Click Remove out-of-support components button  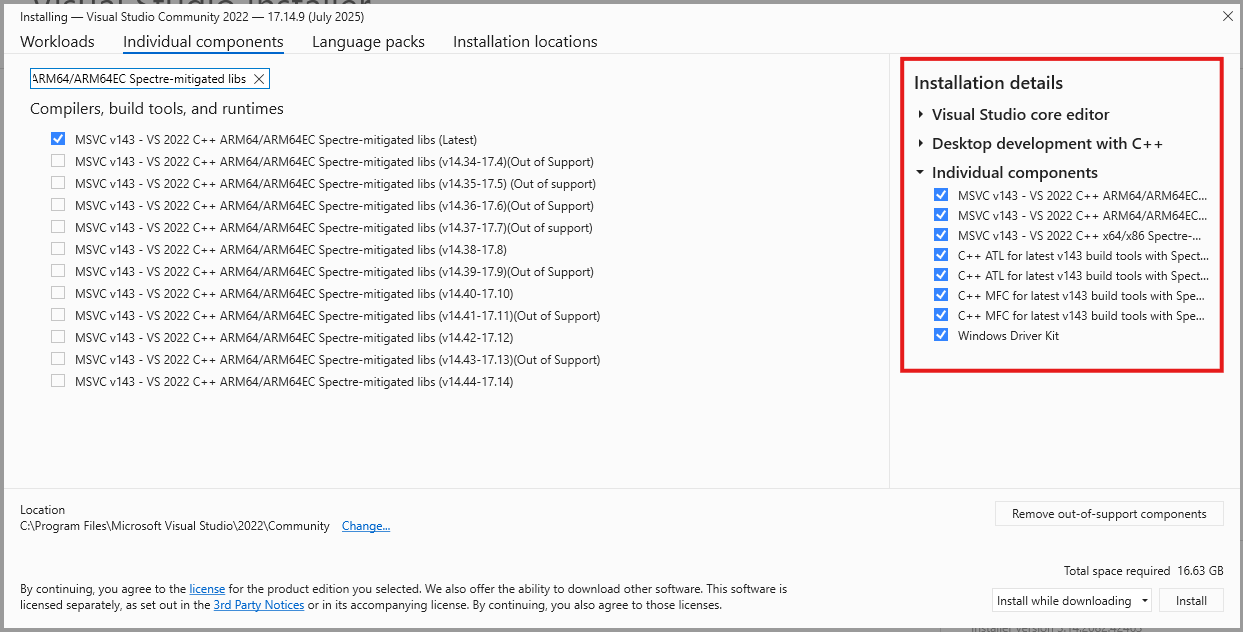point(1109,514)
